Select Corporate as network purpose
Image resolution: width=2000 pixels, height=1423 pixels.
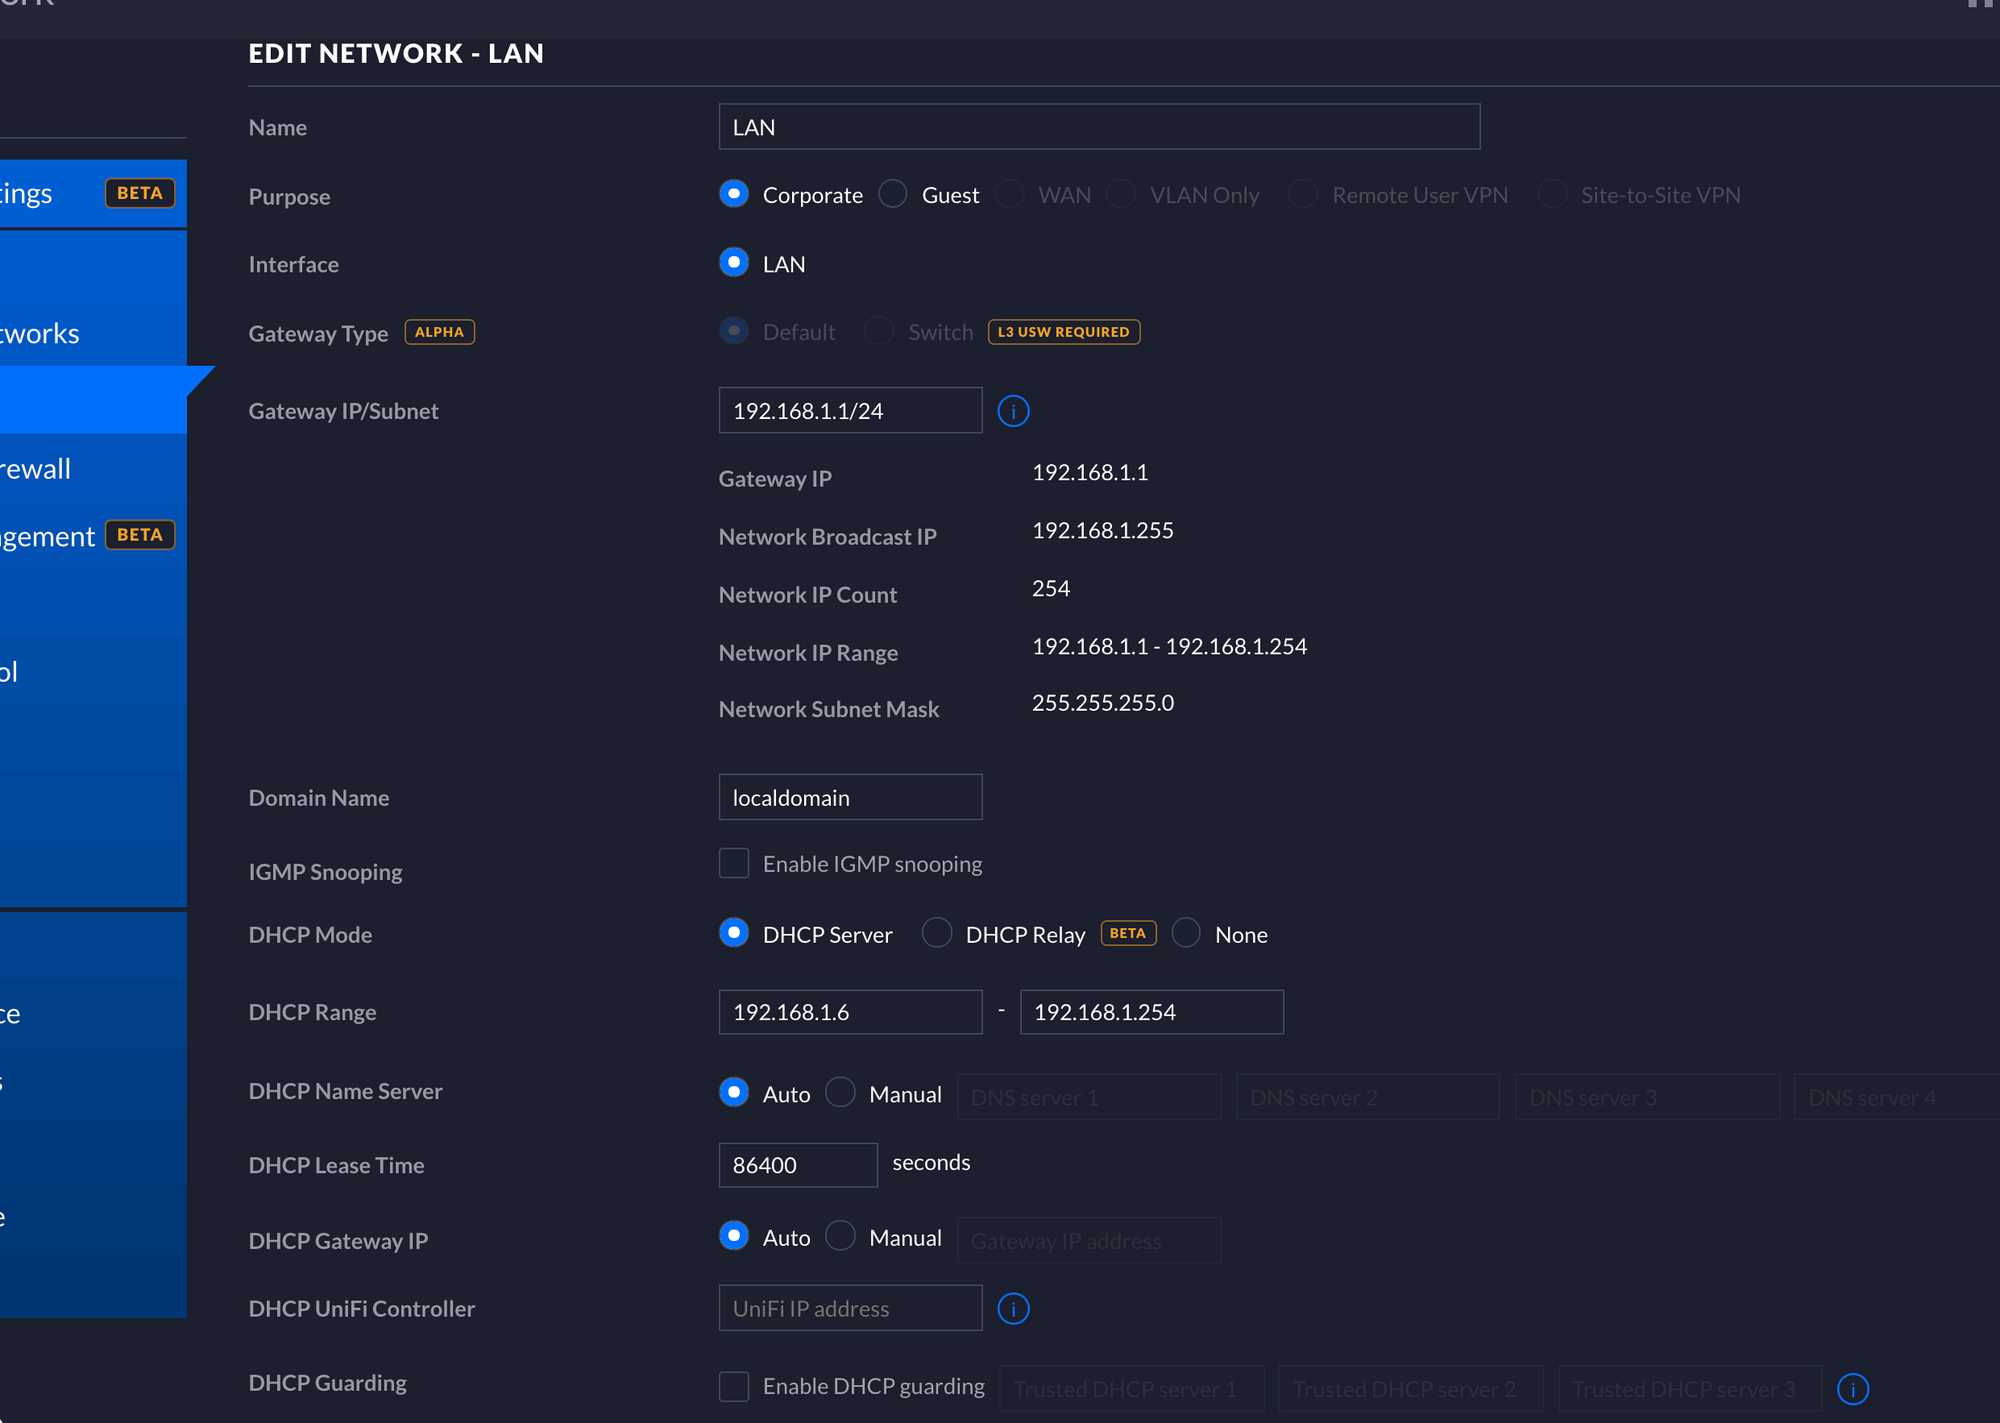click(x=734, y=194)
